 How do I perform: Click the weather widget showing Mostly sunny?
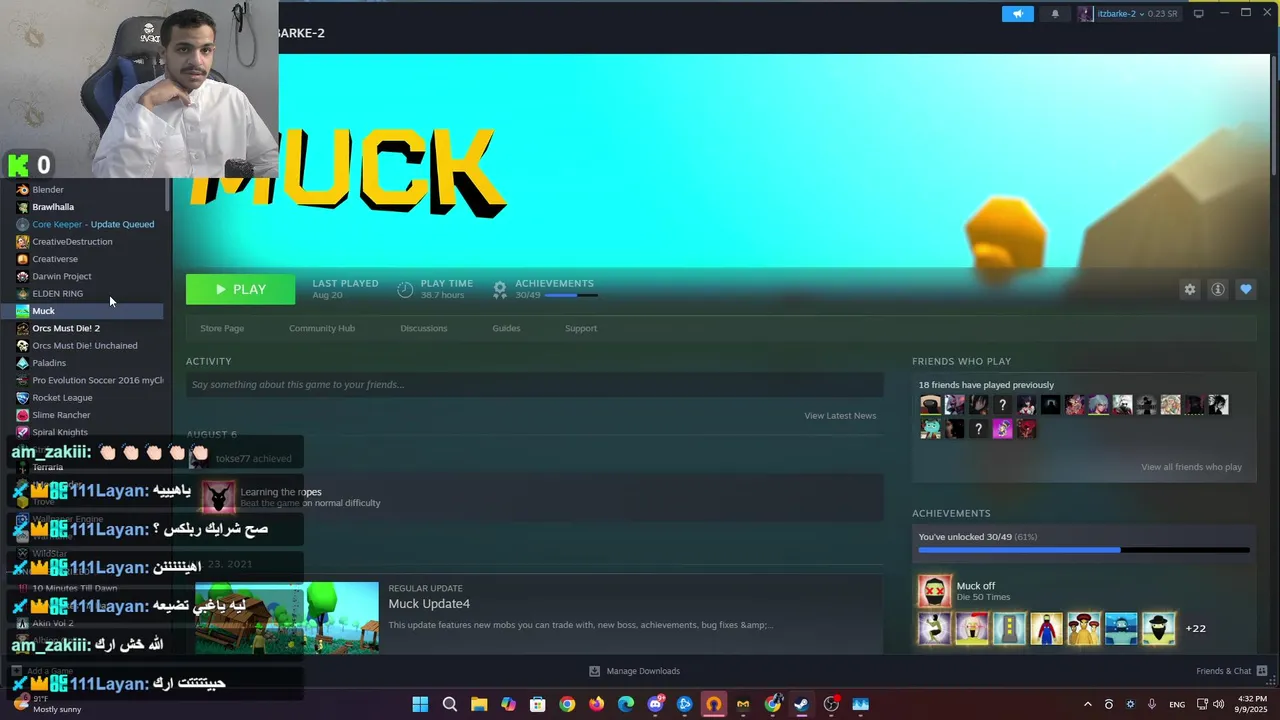coord(46,704)
